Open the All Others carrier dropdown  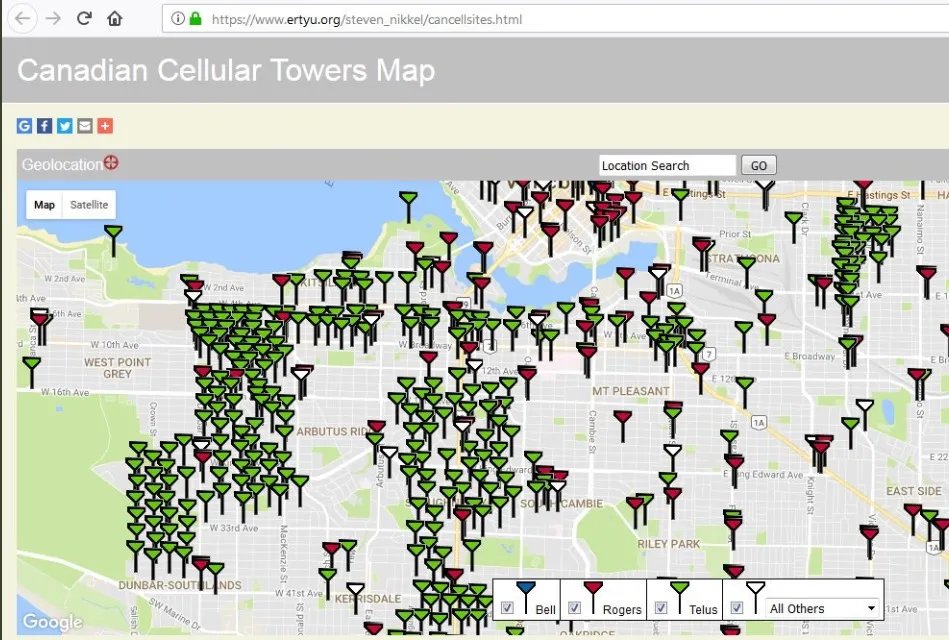822,609
